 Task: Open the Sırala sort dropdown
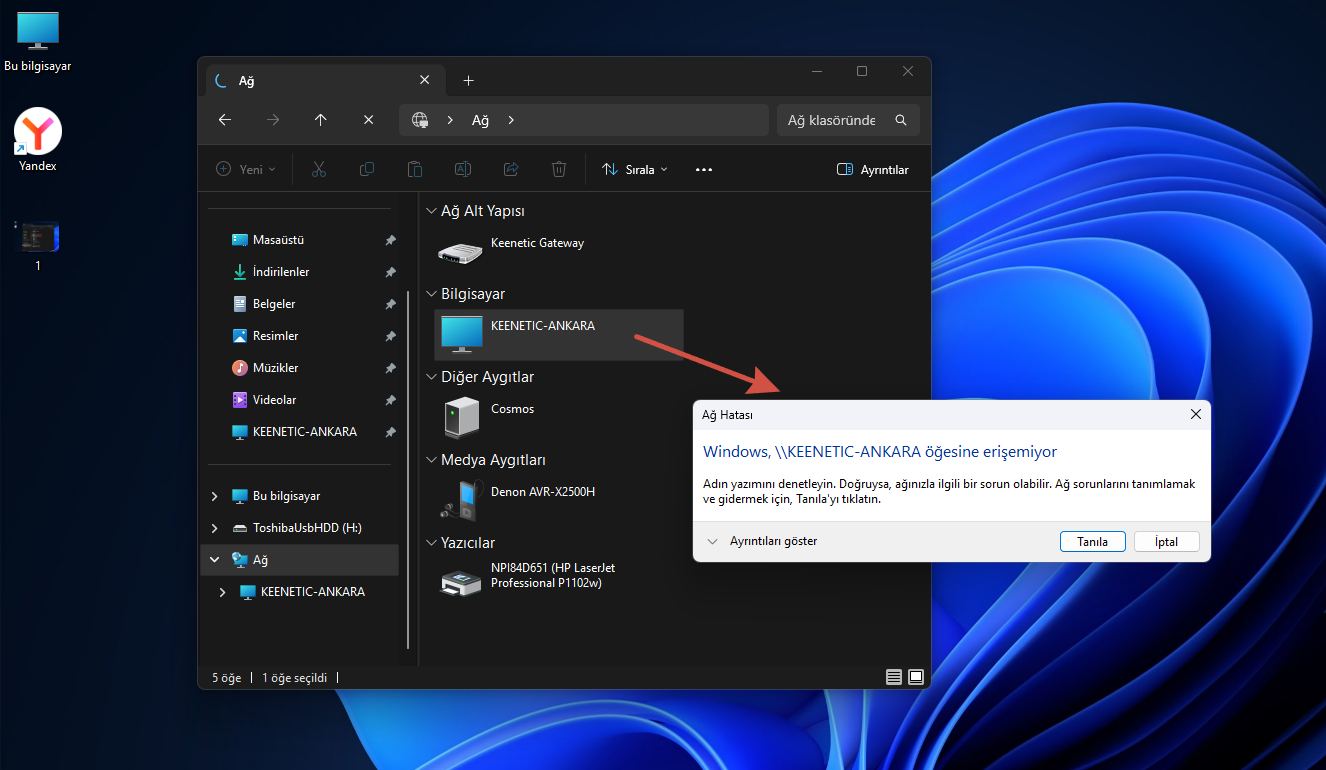coord(635,170)
